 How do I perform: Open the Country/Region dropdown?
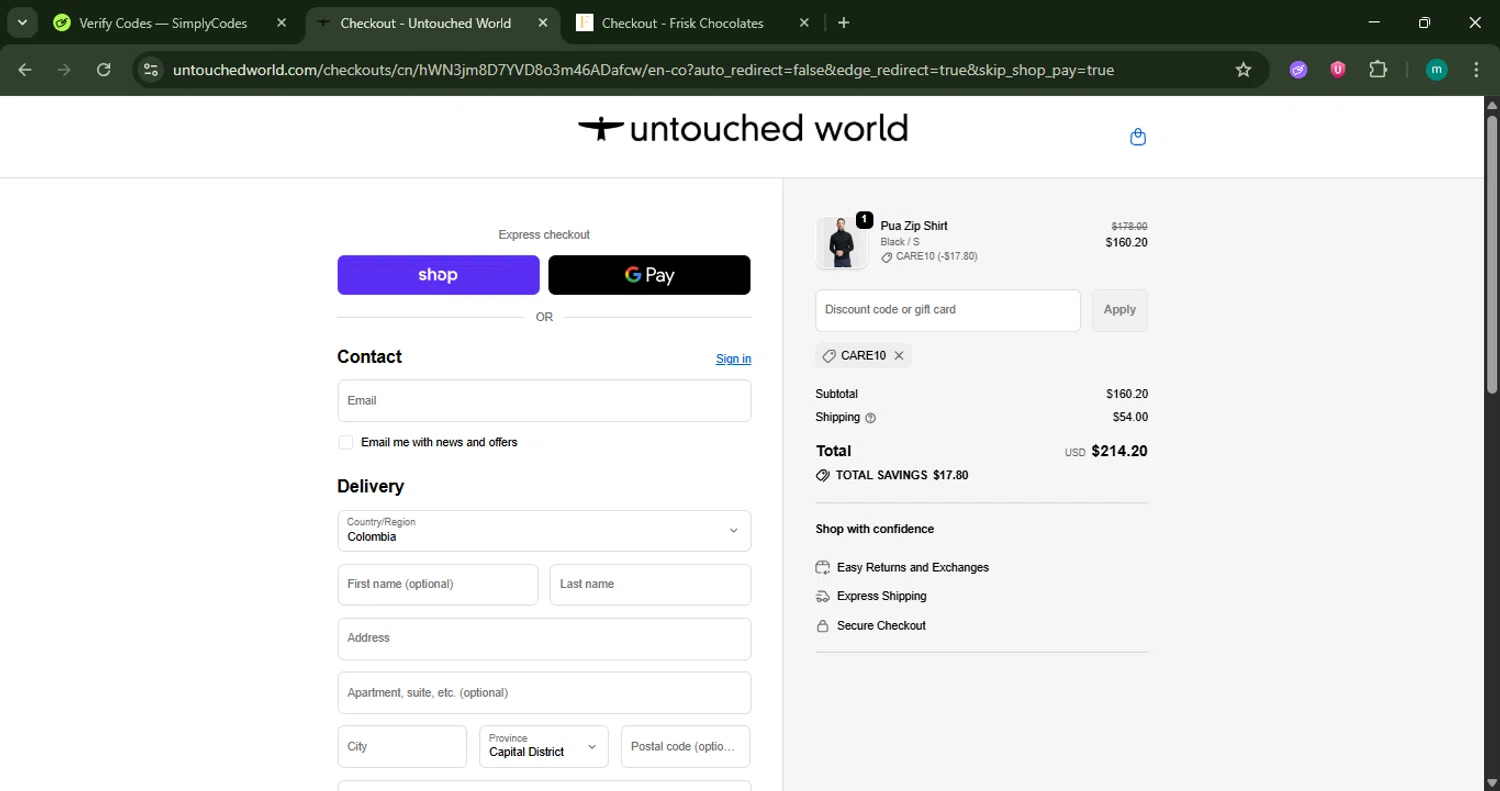544,531
